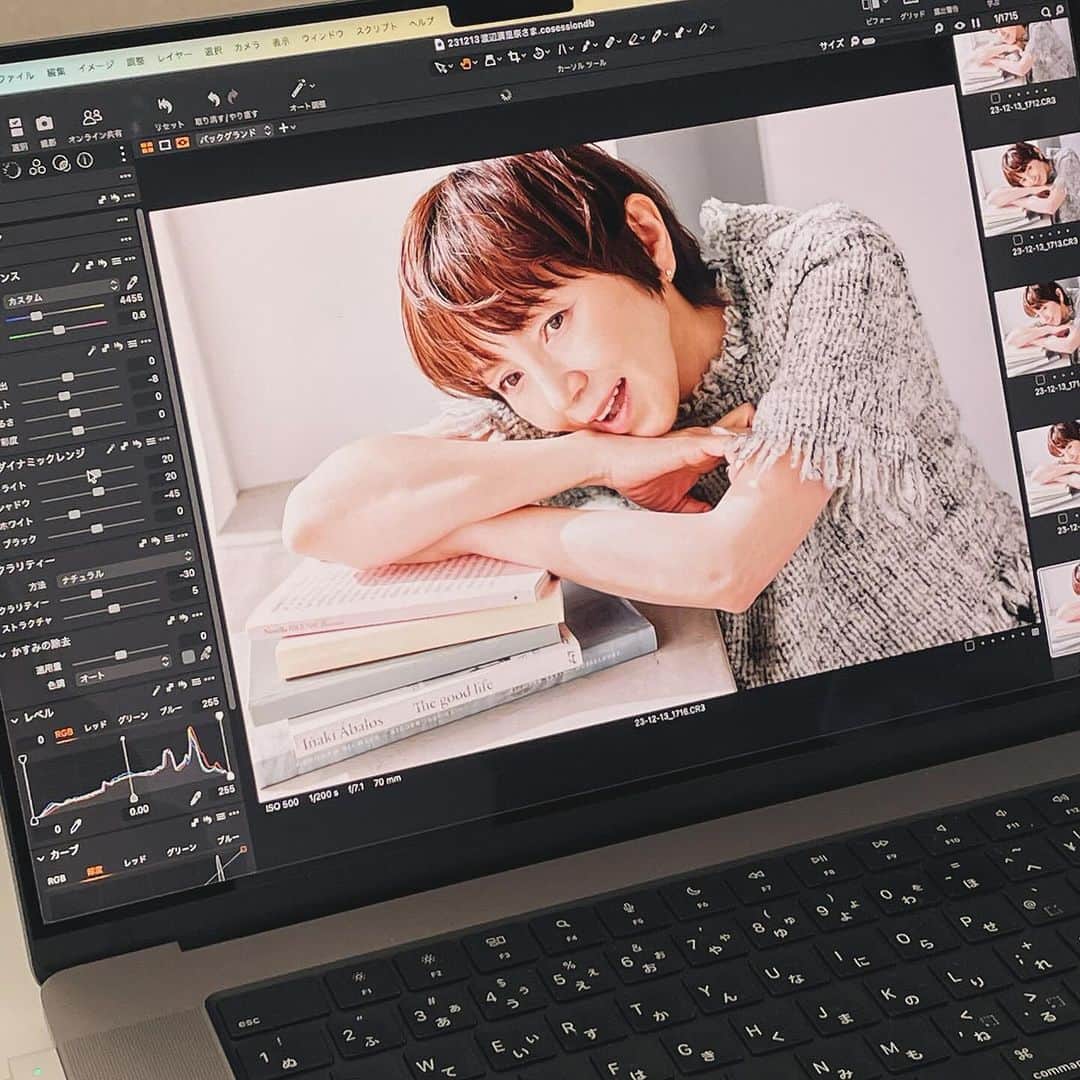
Task: Select the 23-12-13_1713.CR3 thumbnail
Action: pyautogui.click(x=1028, y=186)
